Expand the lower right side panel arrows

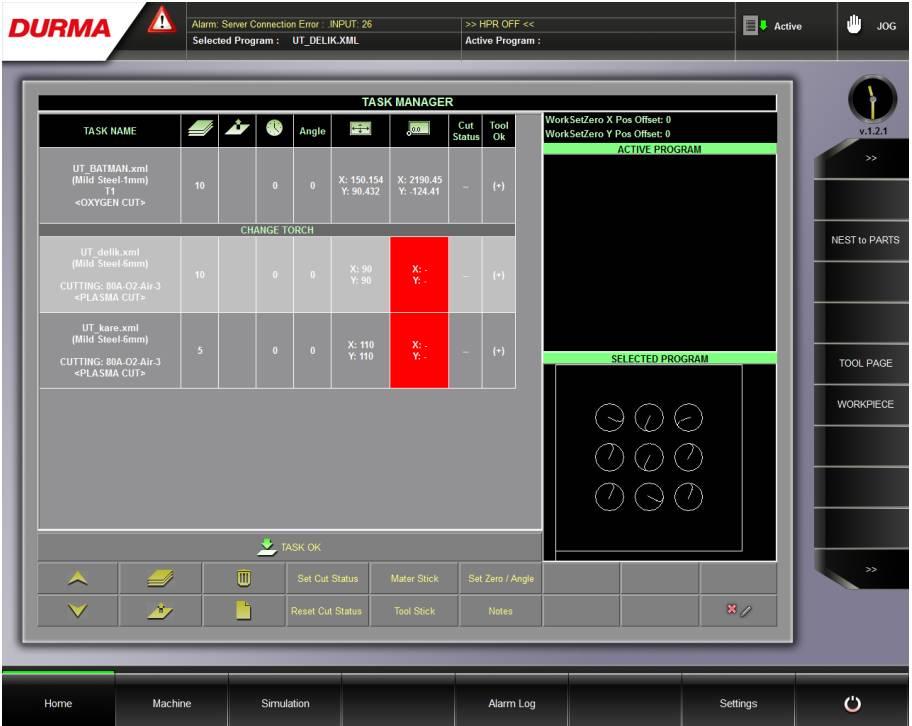(x=870, y=569)
